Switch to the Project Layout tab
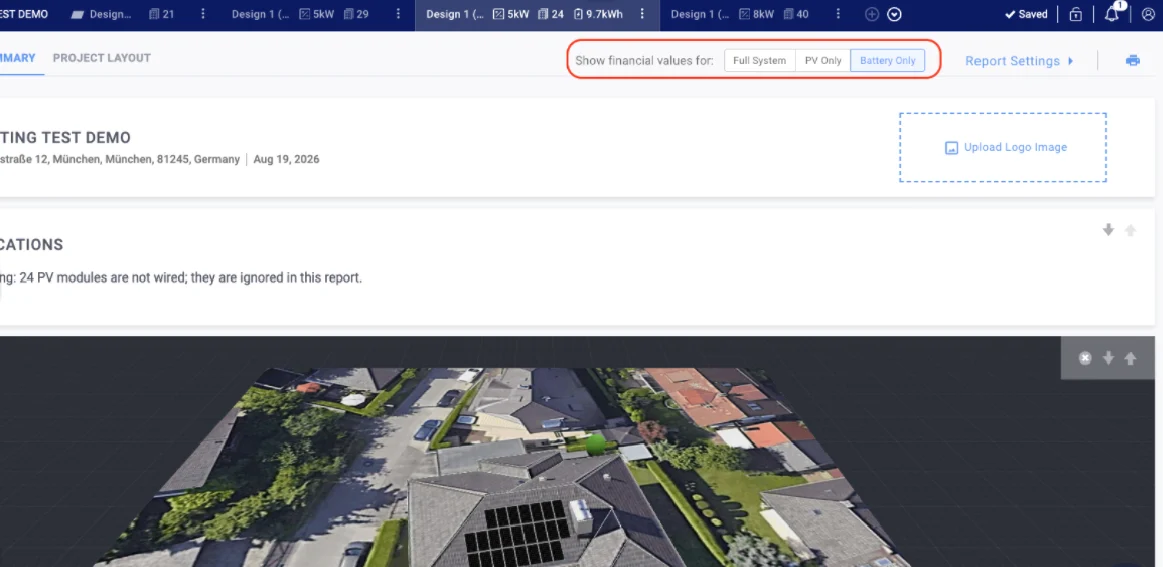 pos(102,58)
